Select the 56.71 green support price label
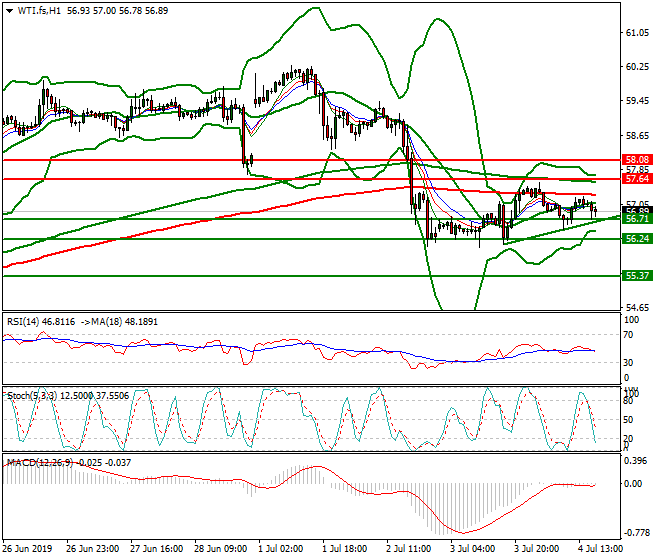This screenshot has width=660, height=560. point(637,219)
